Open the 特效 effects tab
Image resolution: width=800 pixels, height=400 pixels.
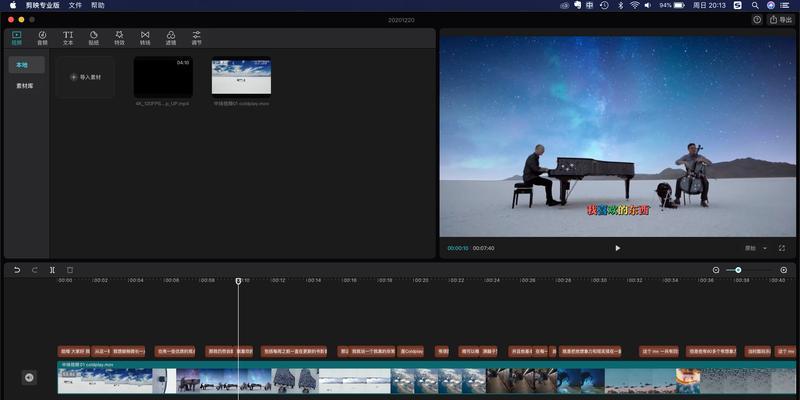pyautogui.click(x=119, y=38)
